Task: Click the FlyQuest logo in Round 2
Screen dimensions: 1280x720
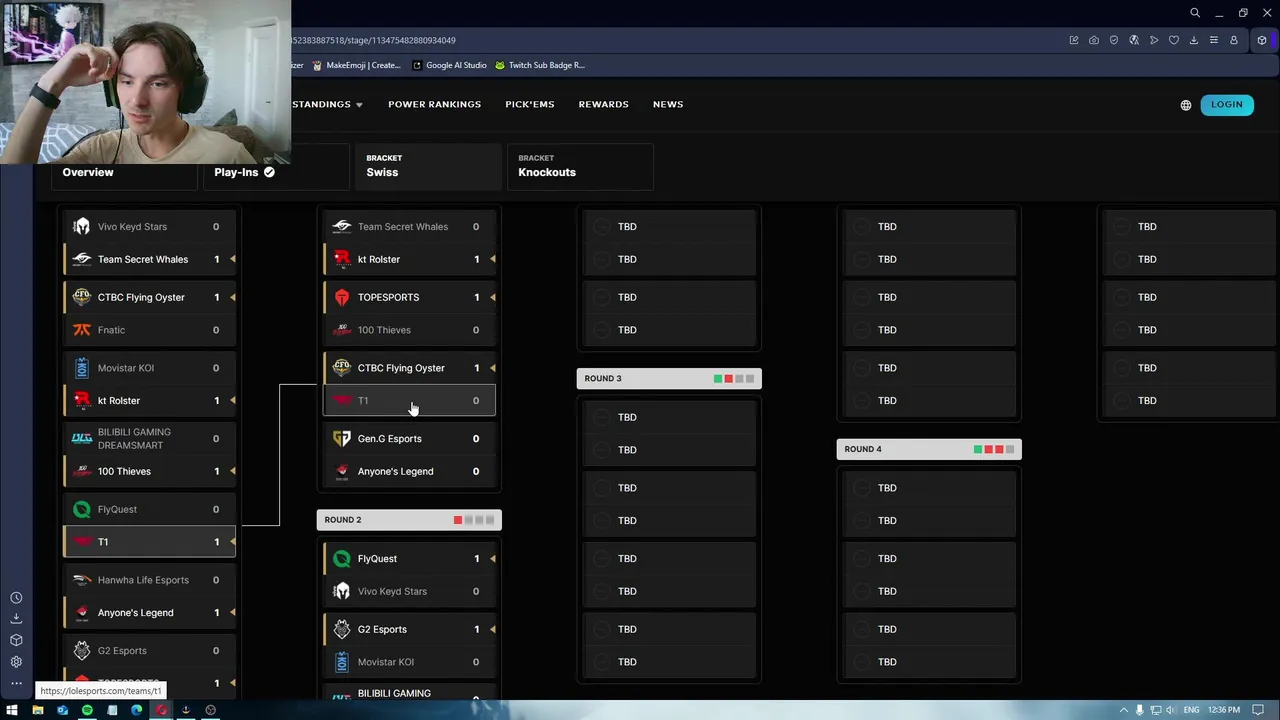Action: (342, 559)
